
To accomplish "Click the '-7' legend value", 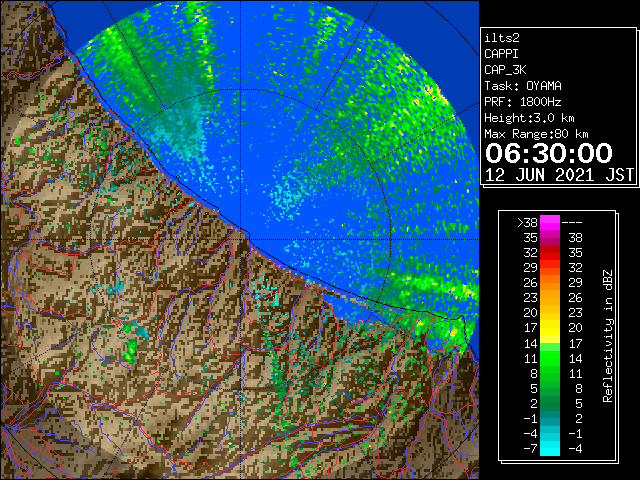I will tap(530, 448).
